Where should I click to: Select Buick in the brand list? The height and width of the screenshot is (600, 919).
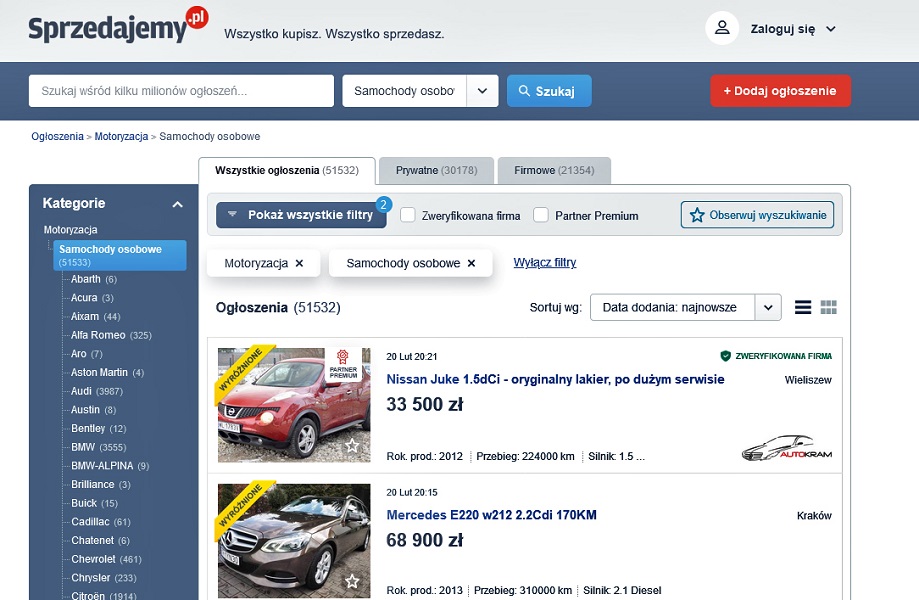94,503
